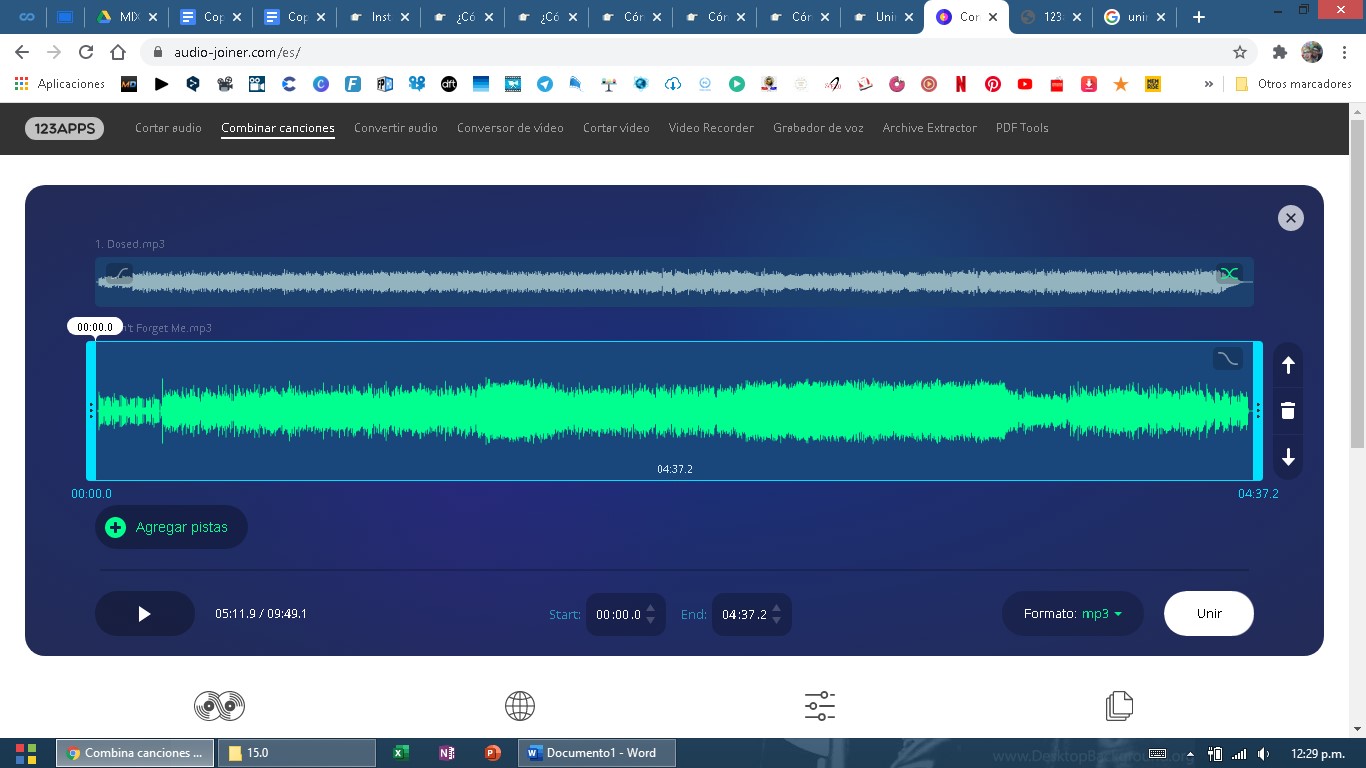
Task: Show hidden bookmarks with the chevron arrows
Action: pyautogui.click(x=1209, y=83)
